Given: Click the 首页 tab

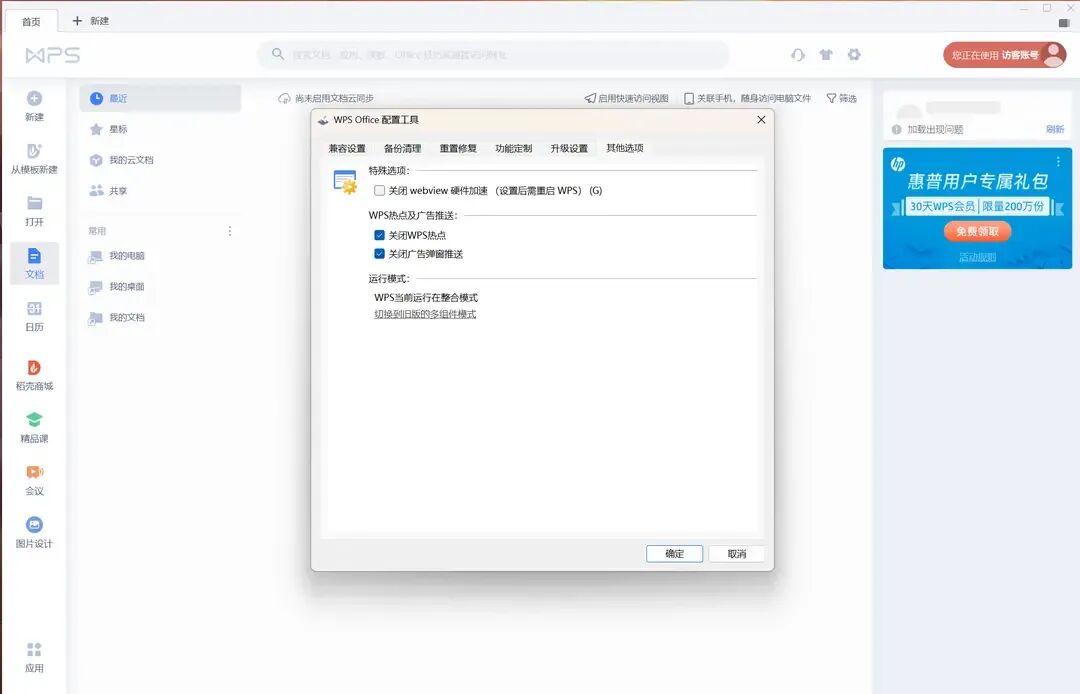Looking at the screenshot, I should 31,21.
